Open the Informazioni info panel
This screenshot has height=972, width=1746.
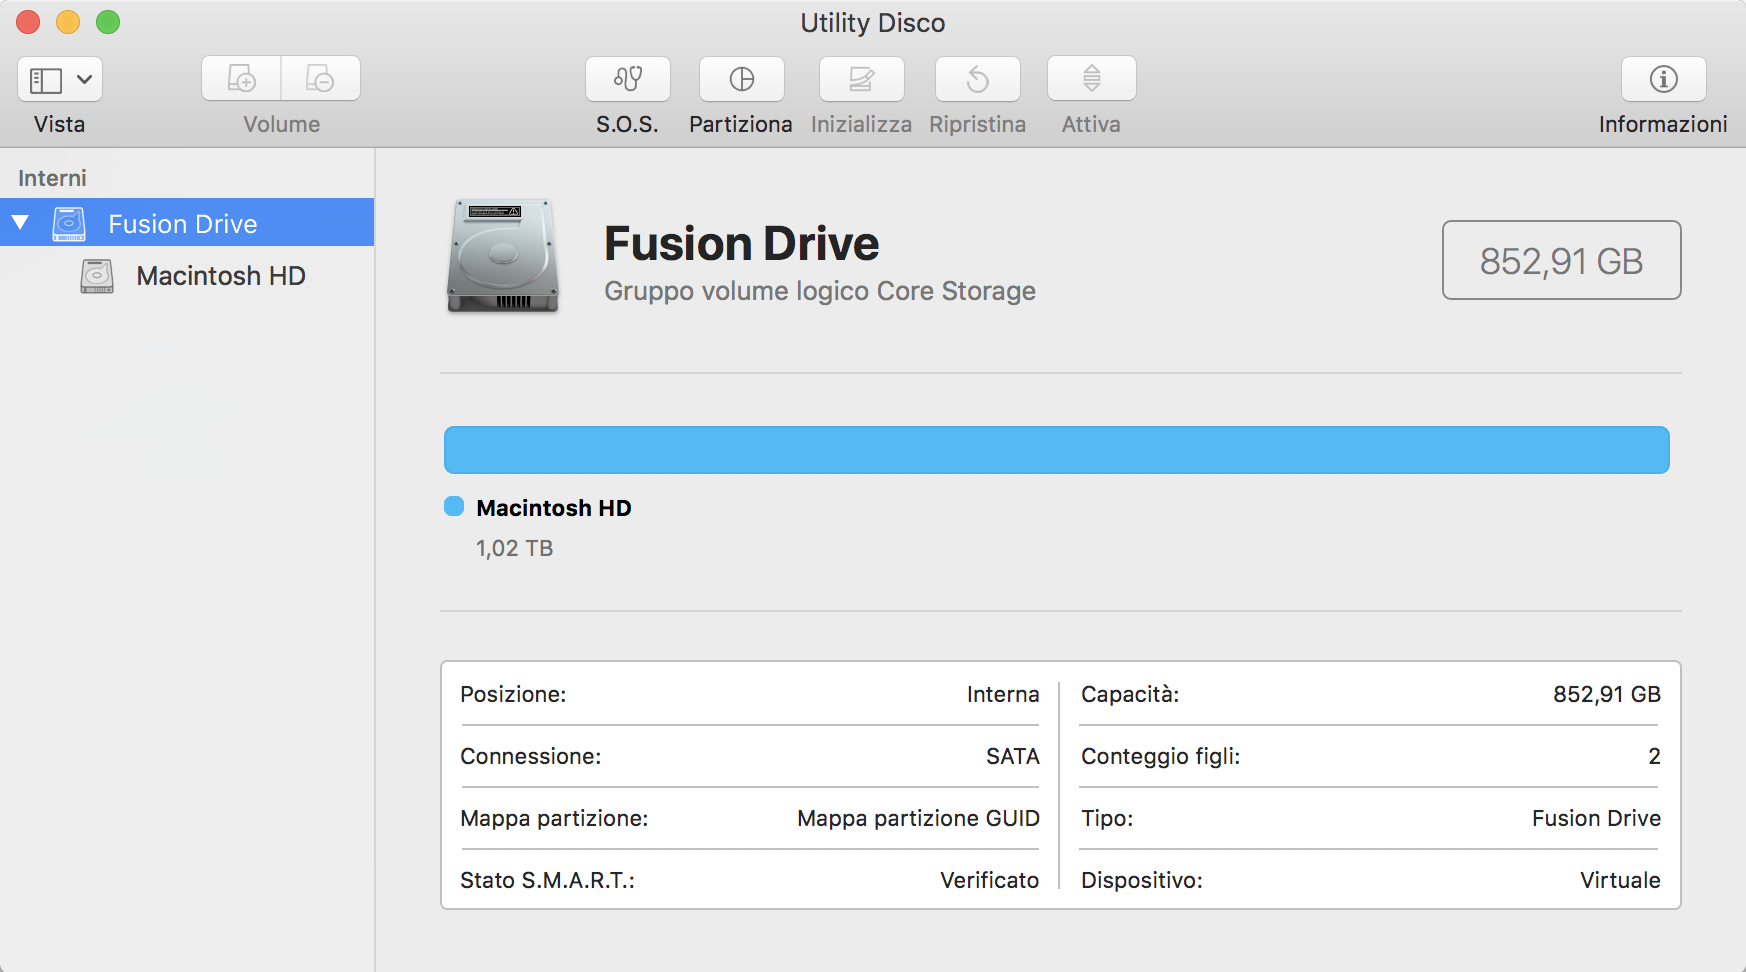point(1663,79)
